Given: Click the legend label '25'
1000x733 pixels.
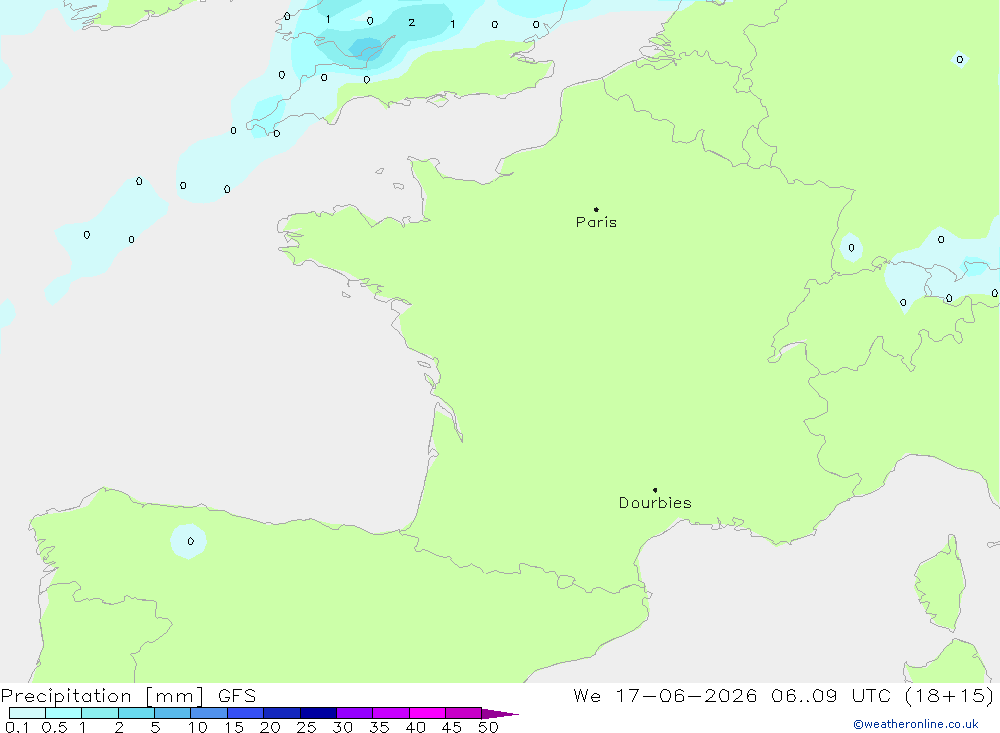Looking at the screenshot, I should (306, 727).
